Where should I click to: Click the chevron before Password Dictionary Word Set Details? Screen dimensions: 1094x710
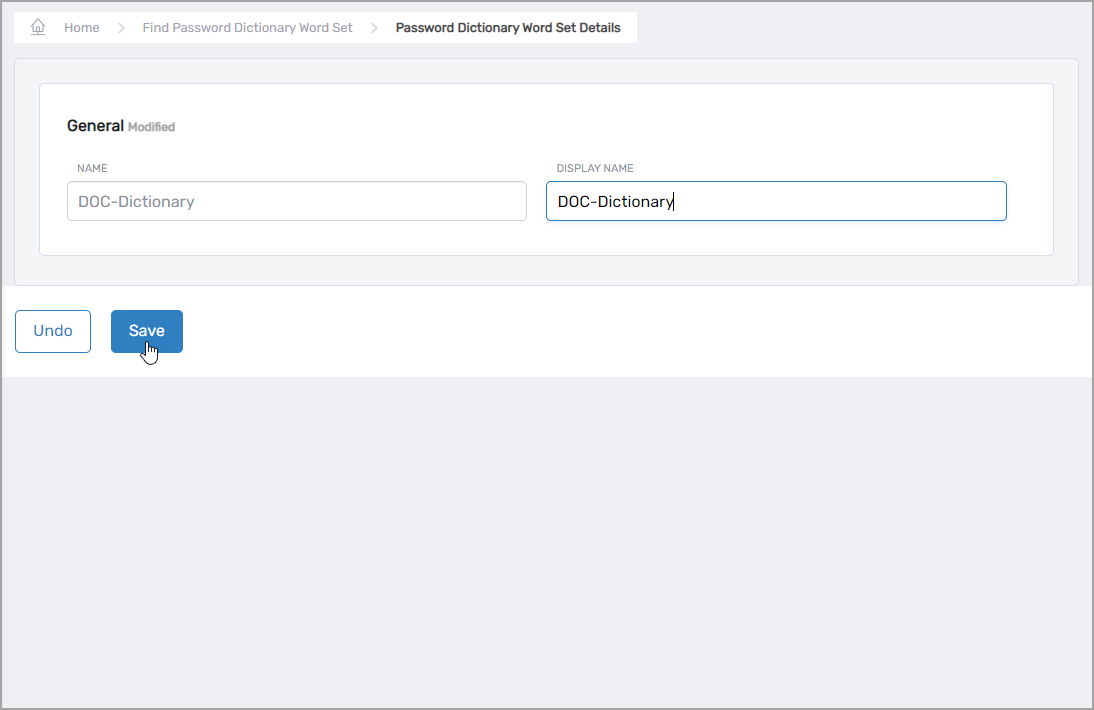click(x=375, y=28)
